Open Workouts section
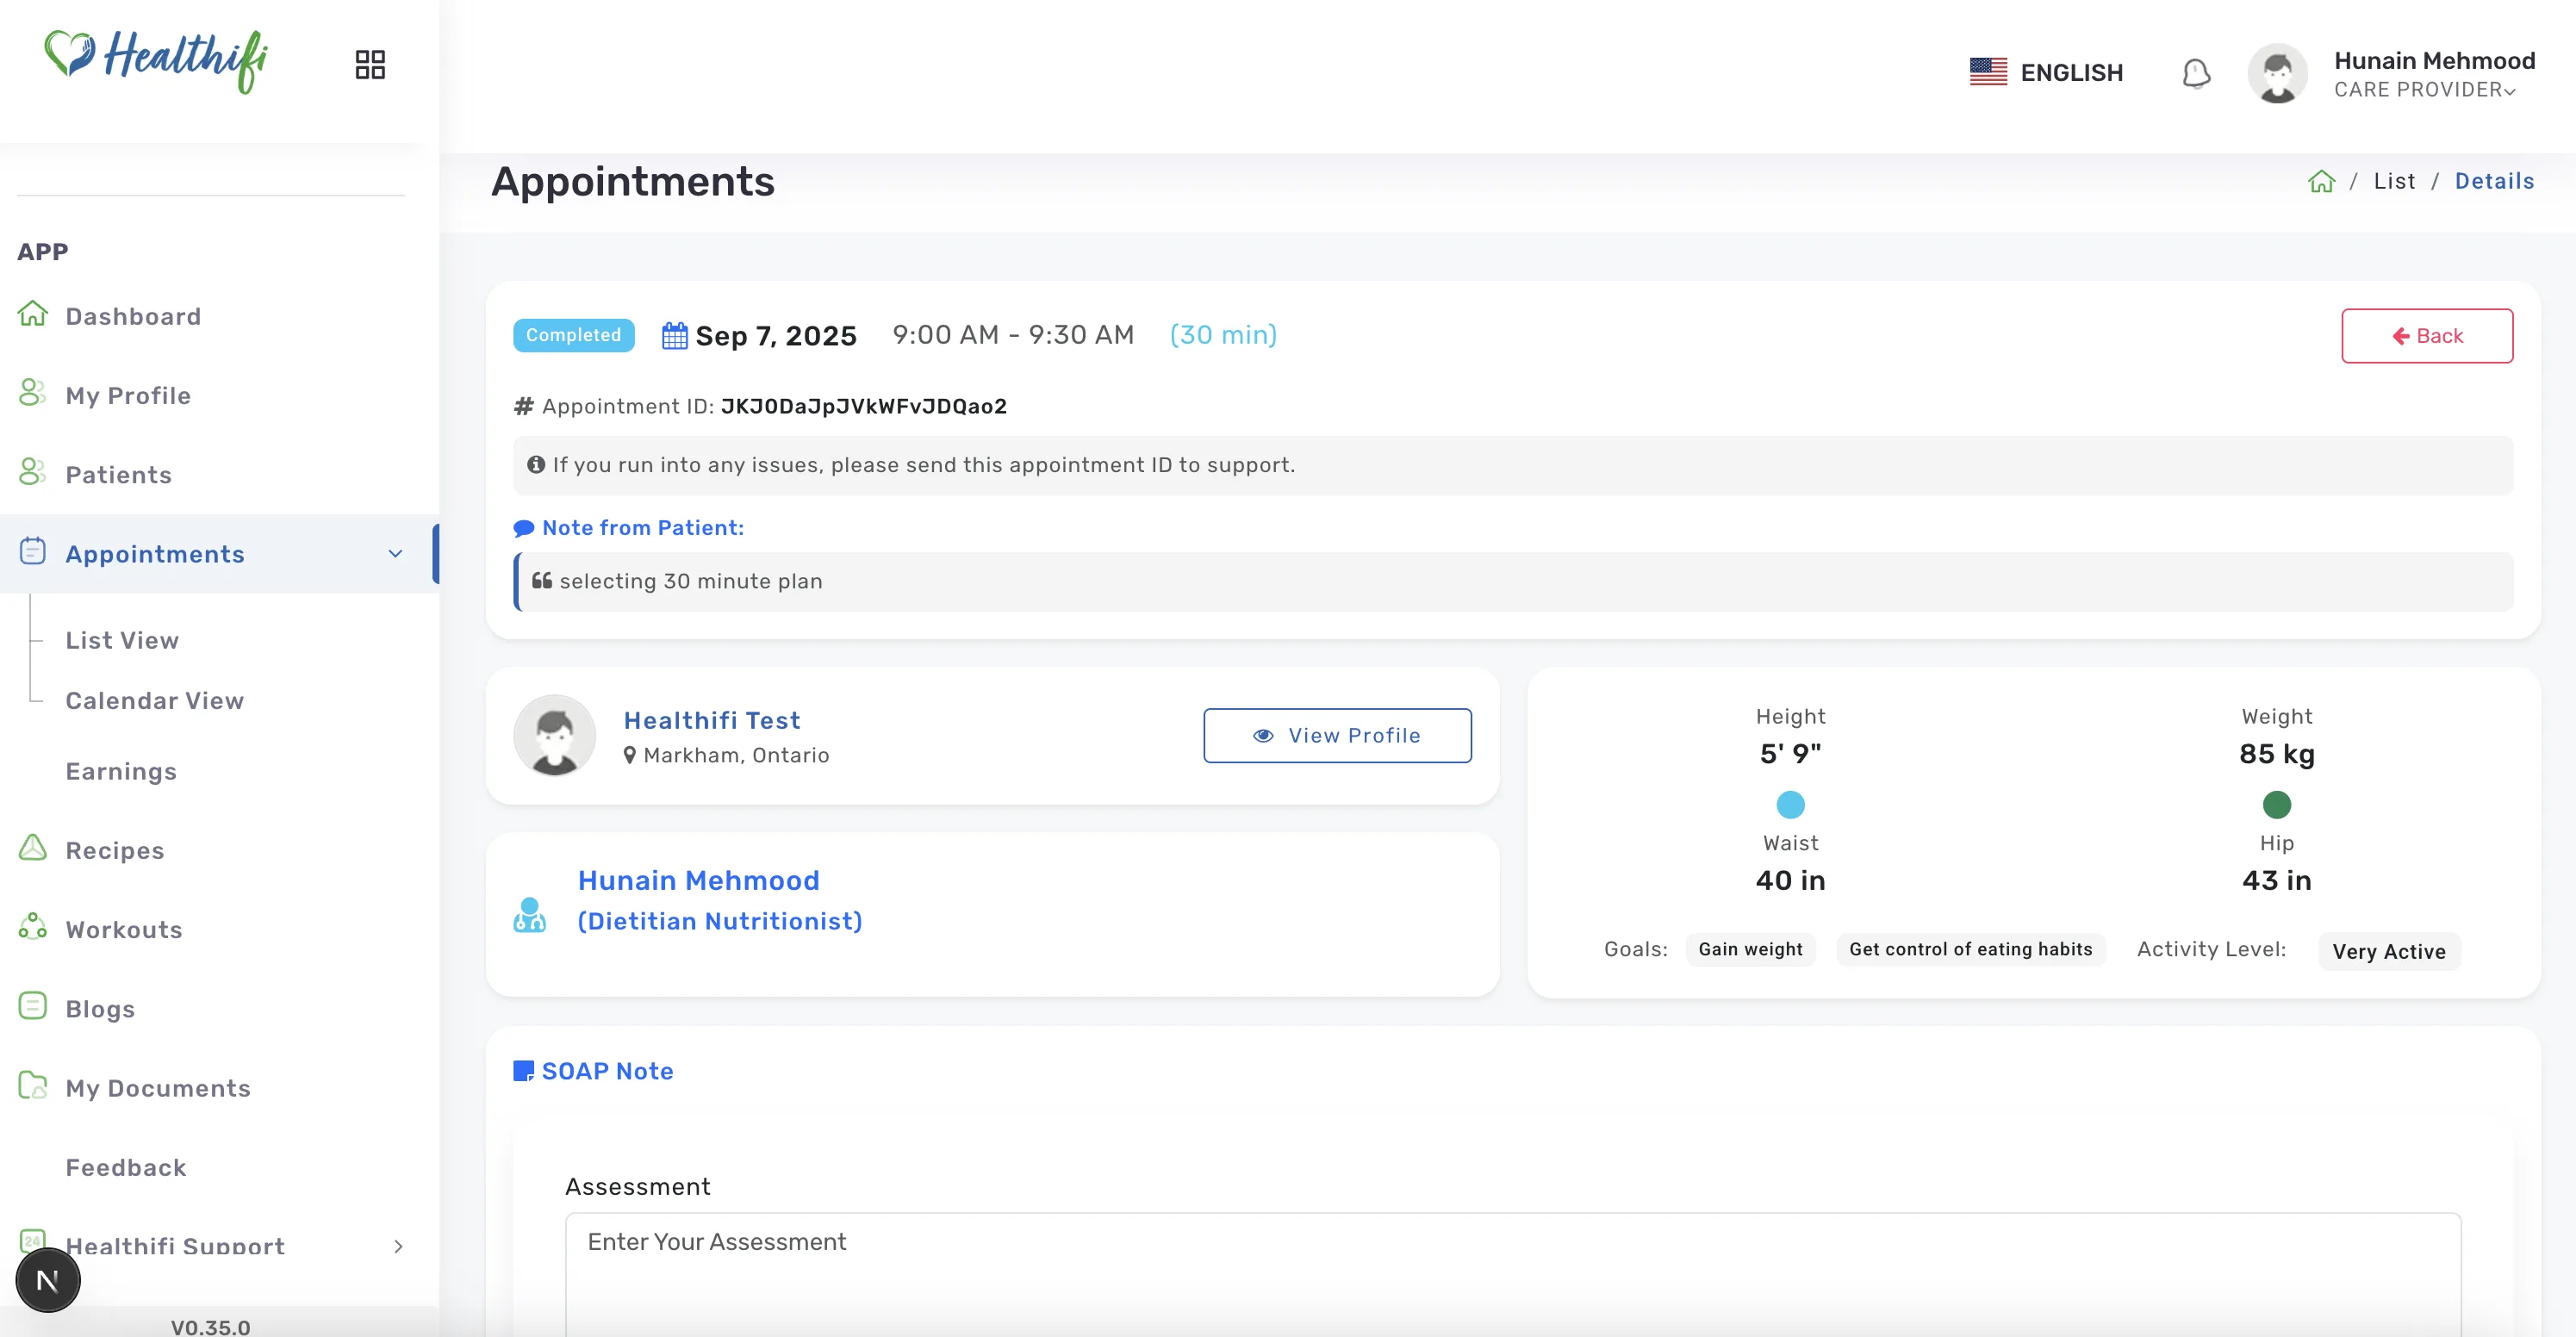This screenshot has height=1337, width=2576. [124, 930]
